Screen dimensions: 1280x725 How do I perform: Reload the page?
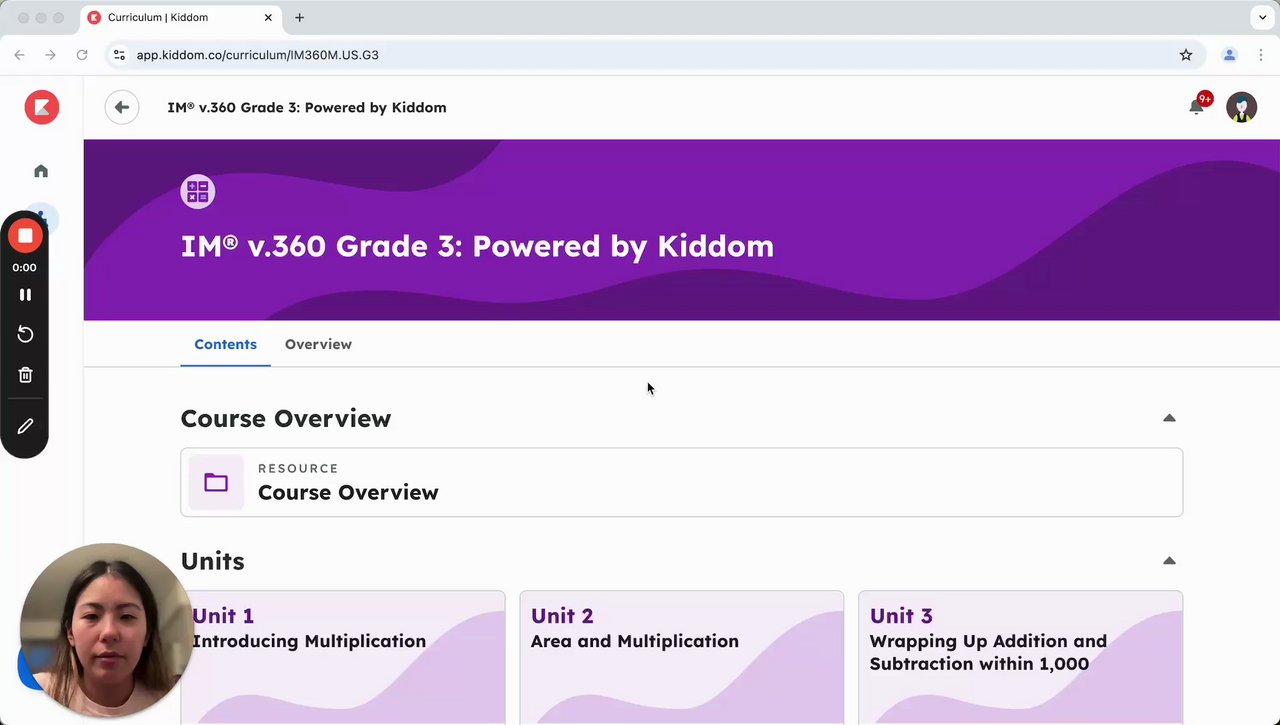pyautogui.click(x=82, y=55)
